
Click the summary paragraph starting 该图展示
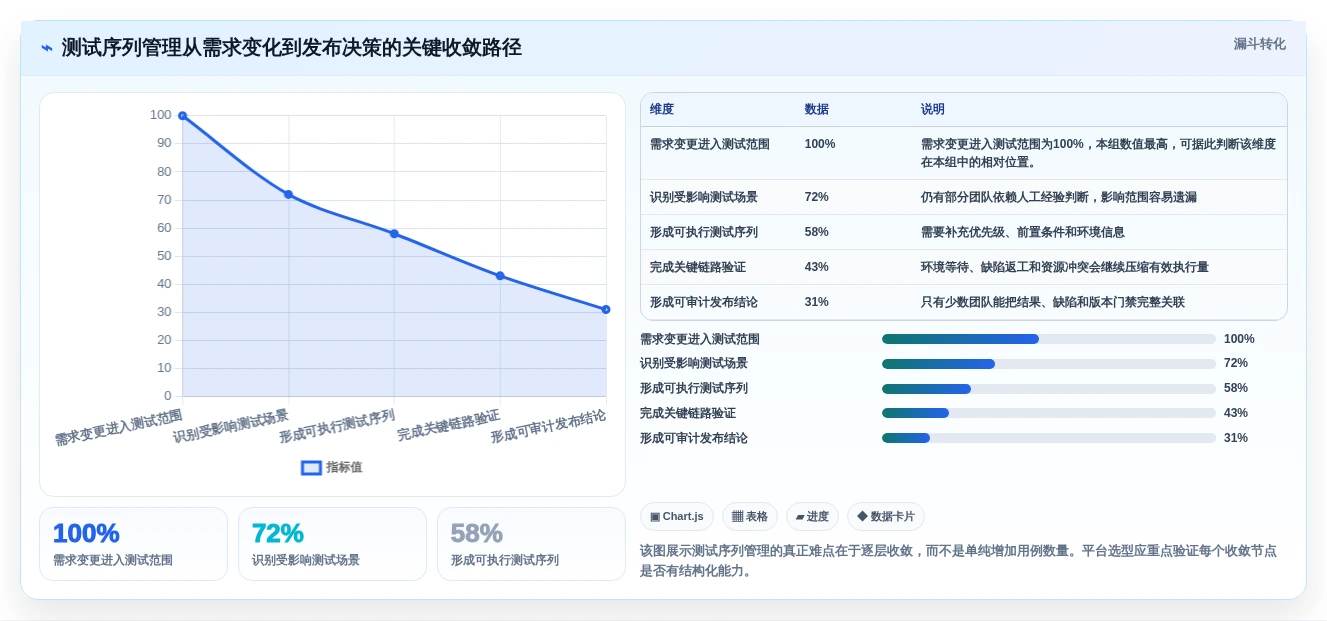coord(958,561)
